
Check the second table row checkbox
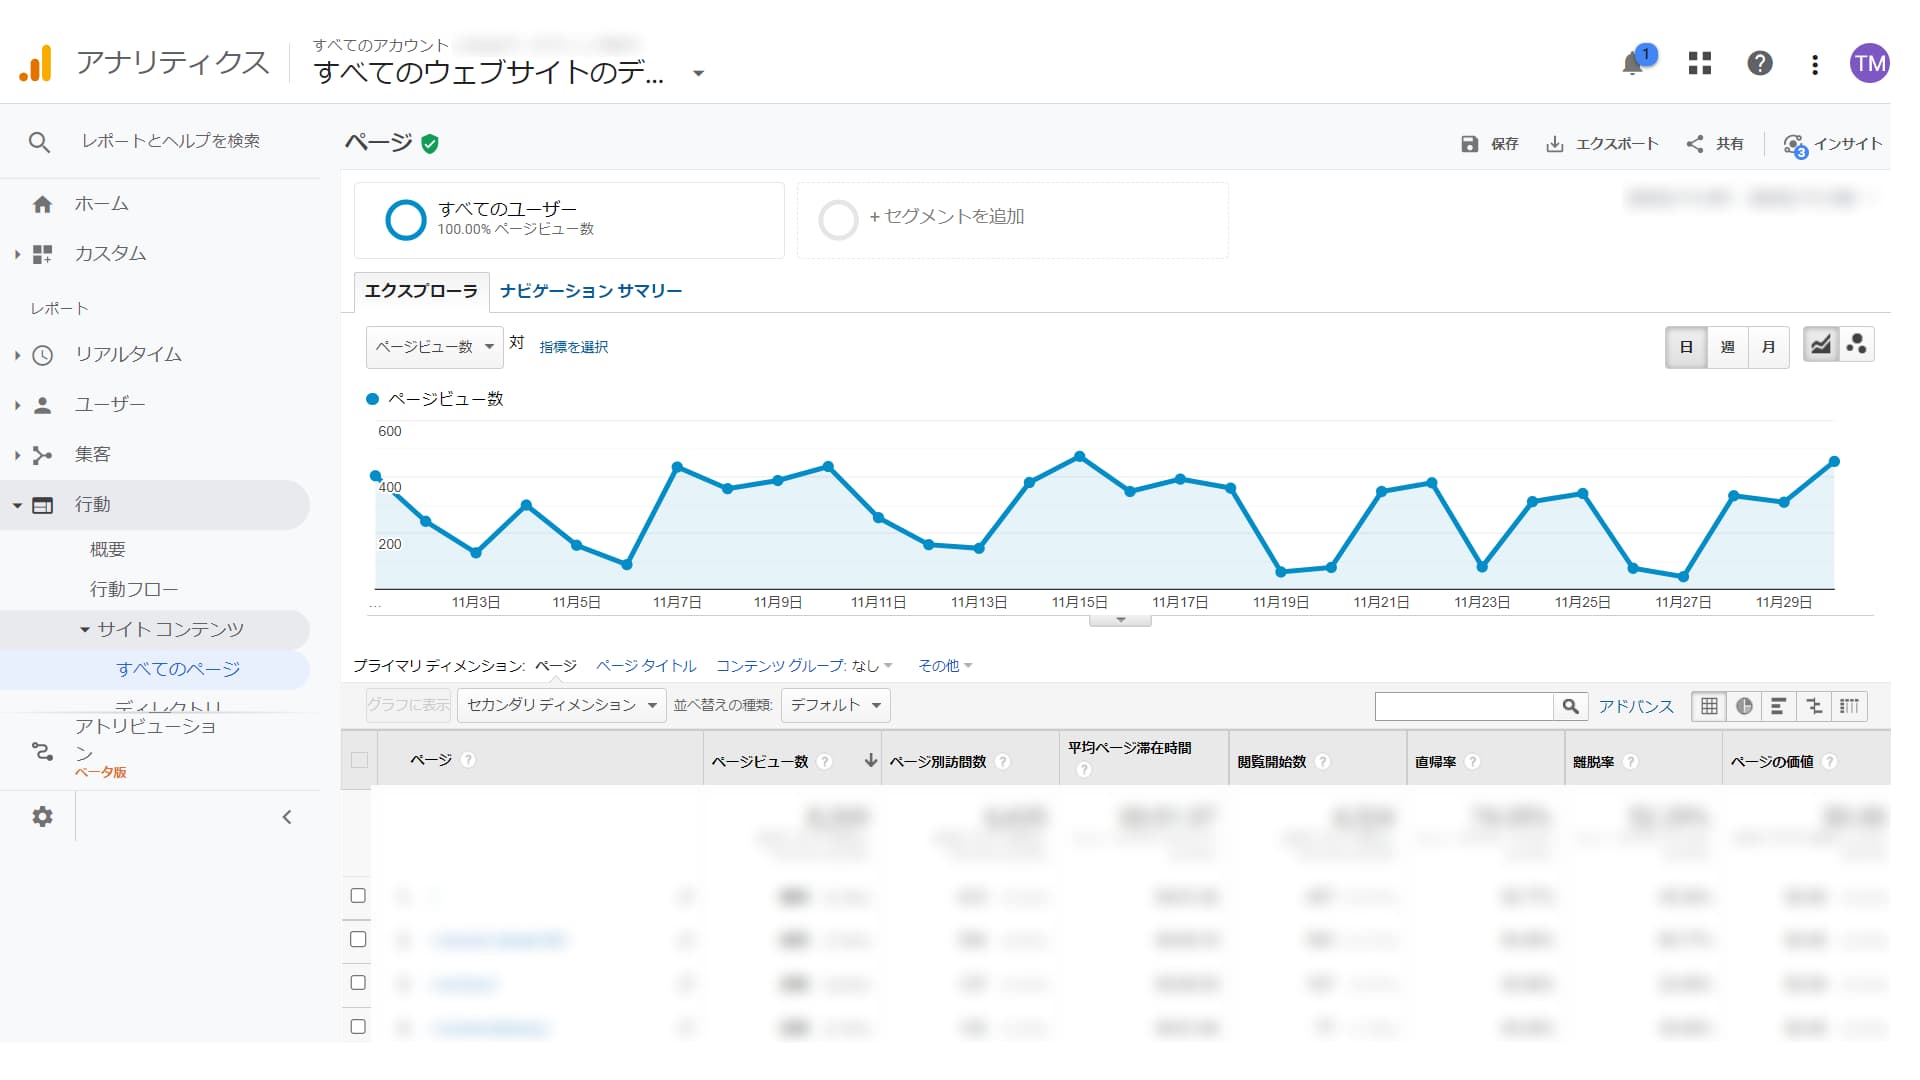pyautogui.click(x=358, y=939)
